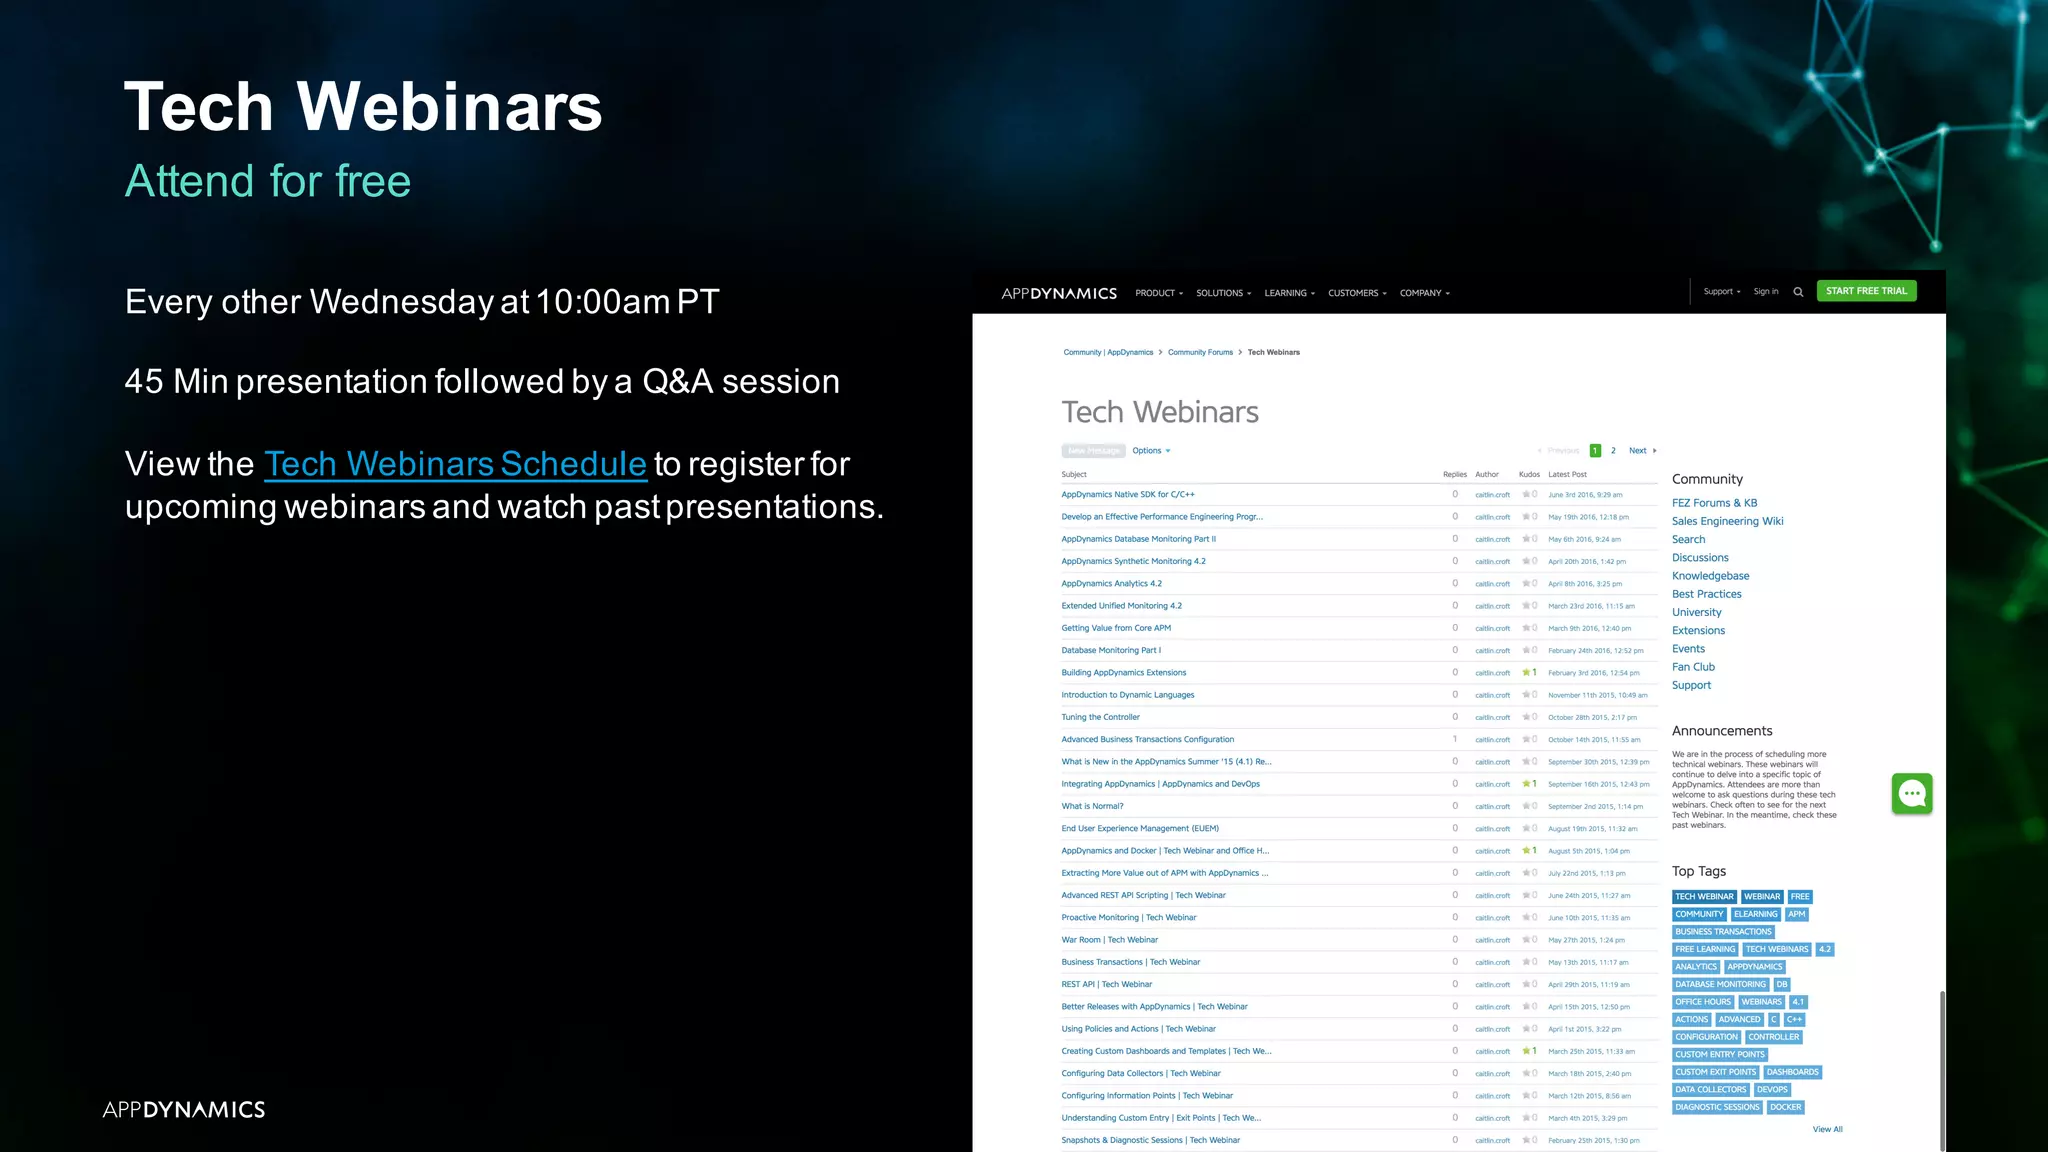Open the PRODUCT dropdown menu
This screenshot has width=2048, height=1152.
pyautogui.click(x=1159, y=293)
